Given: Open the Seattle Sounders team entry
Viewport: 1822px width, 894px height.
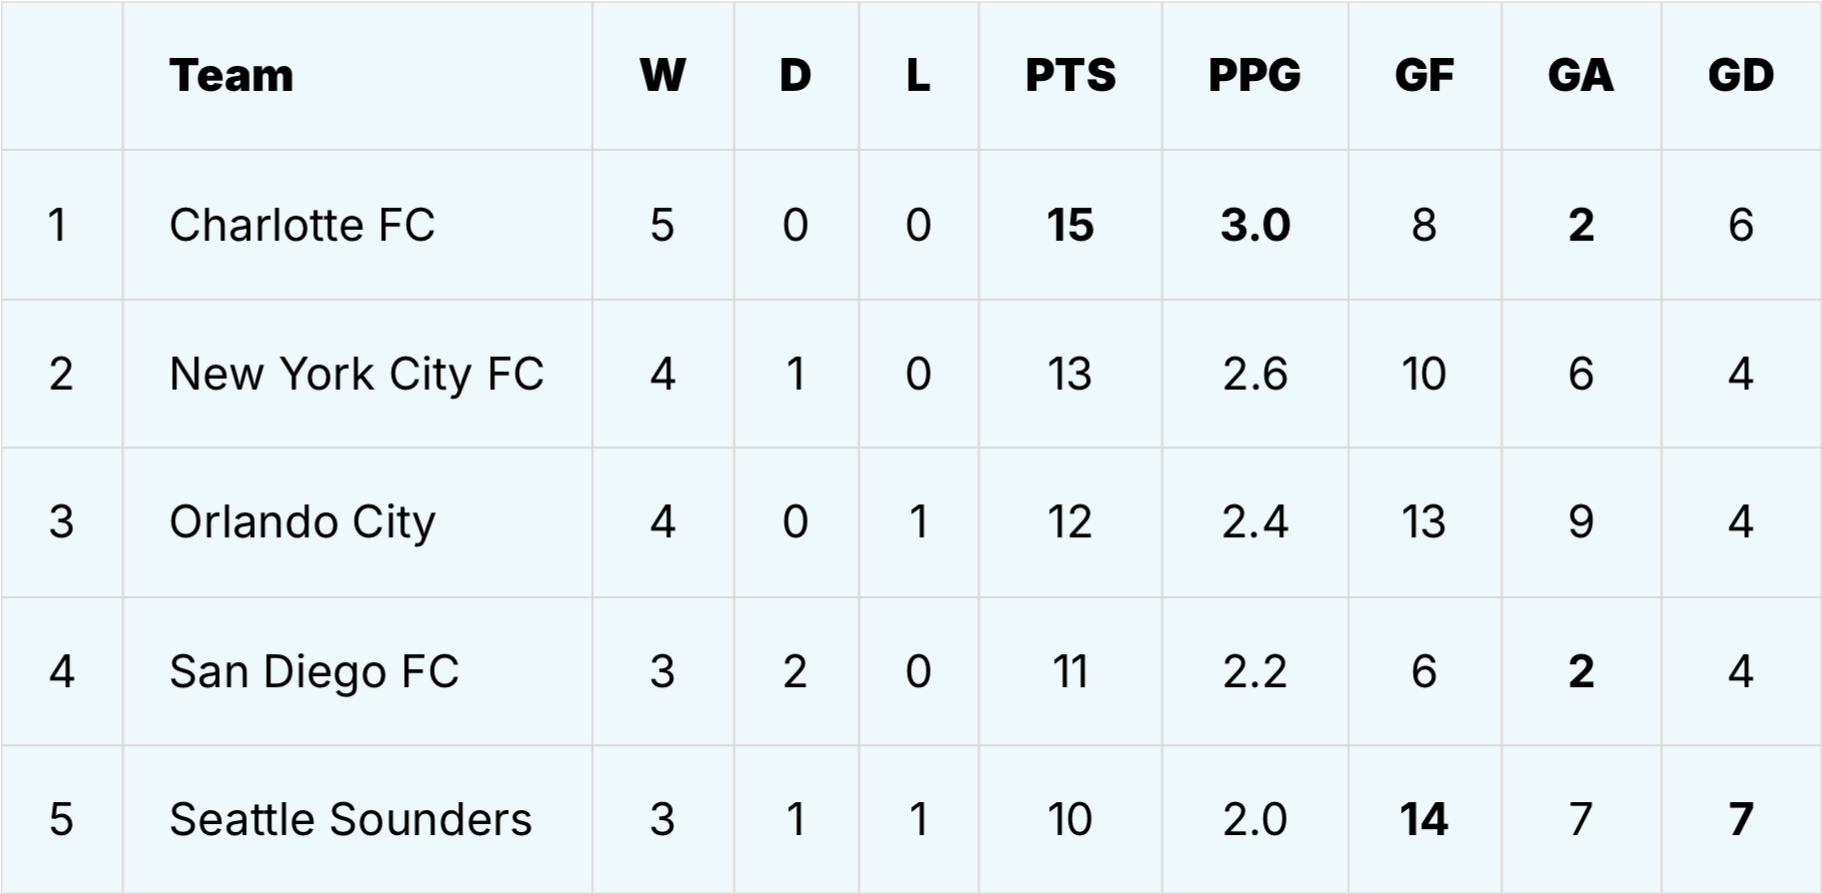Looking at the screenshot, I should click(351, 820).
